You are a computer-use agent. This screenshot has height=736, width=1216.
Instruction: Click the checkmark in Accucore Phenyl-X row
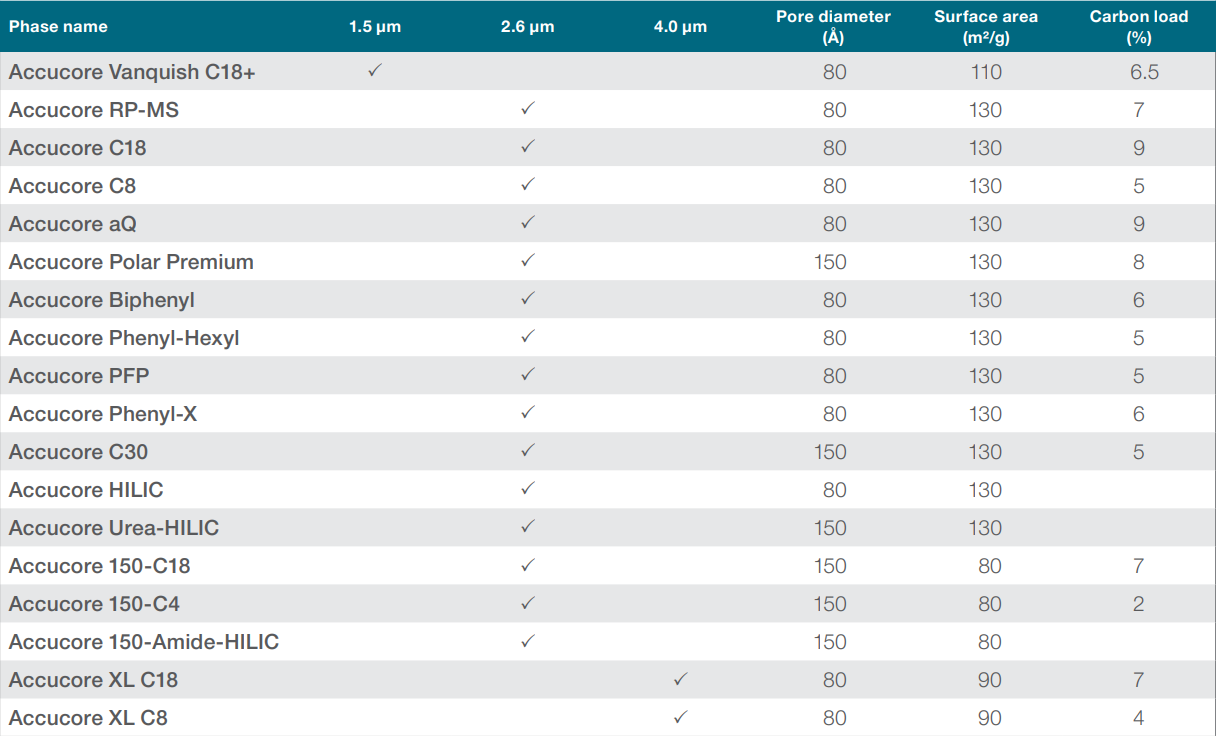pyautogui.click(x=528, y=413)
